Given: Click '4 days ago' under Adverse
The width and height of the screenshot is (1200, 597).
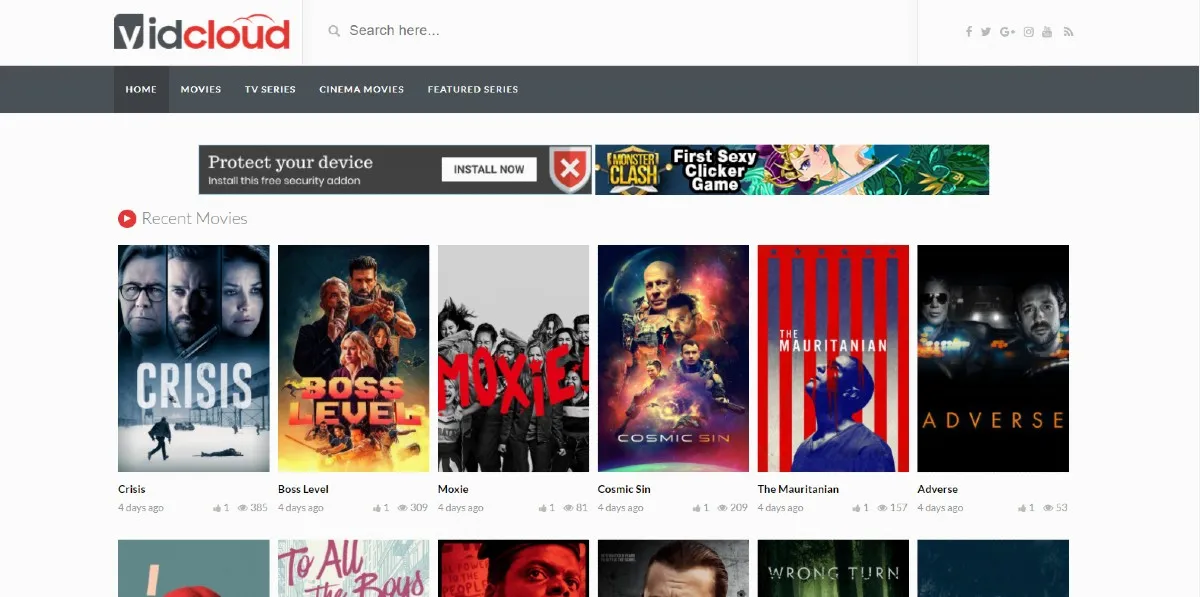Looking at the screenshot, I should (940, 508).
